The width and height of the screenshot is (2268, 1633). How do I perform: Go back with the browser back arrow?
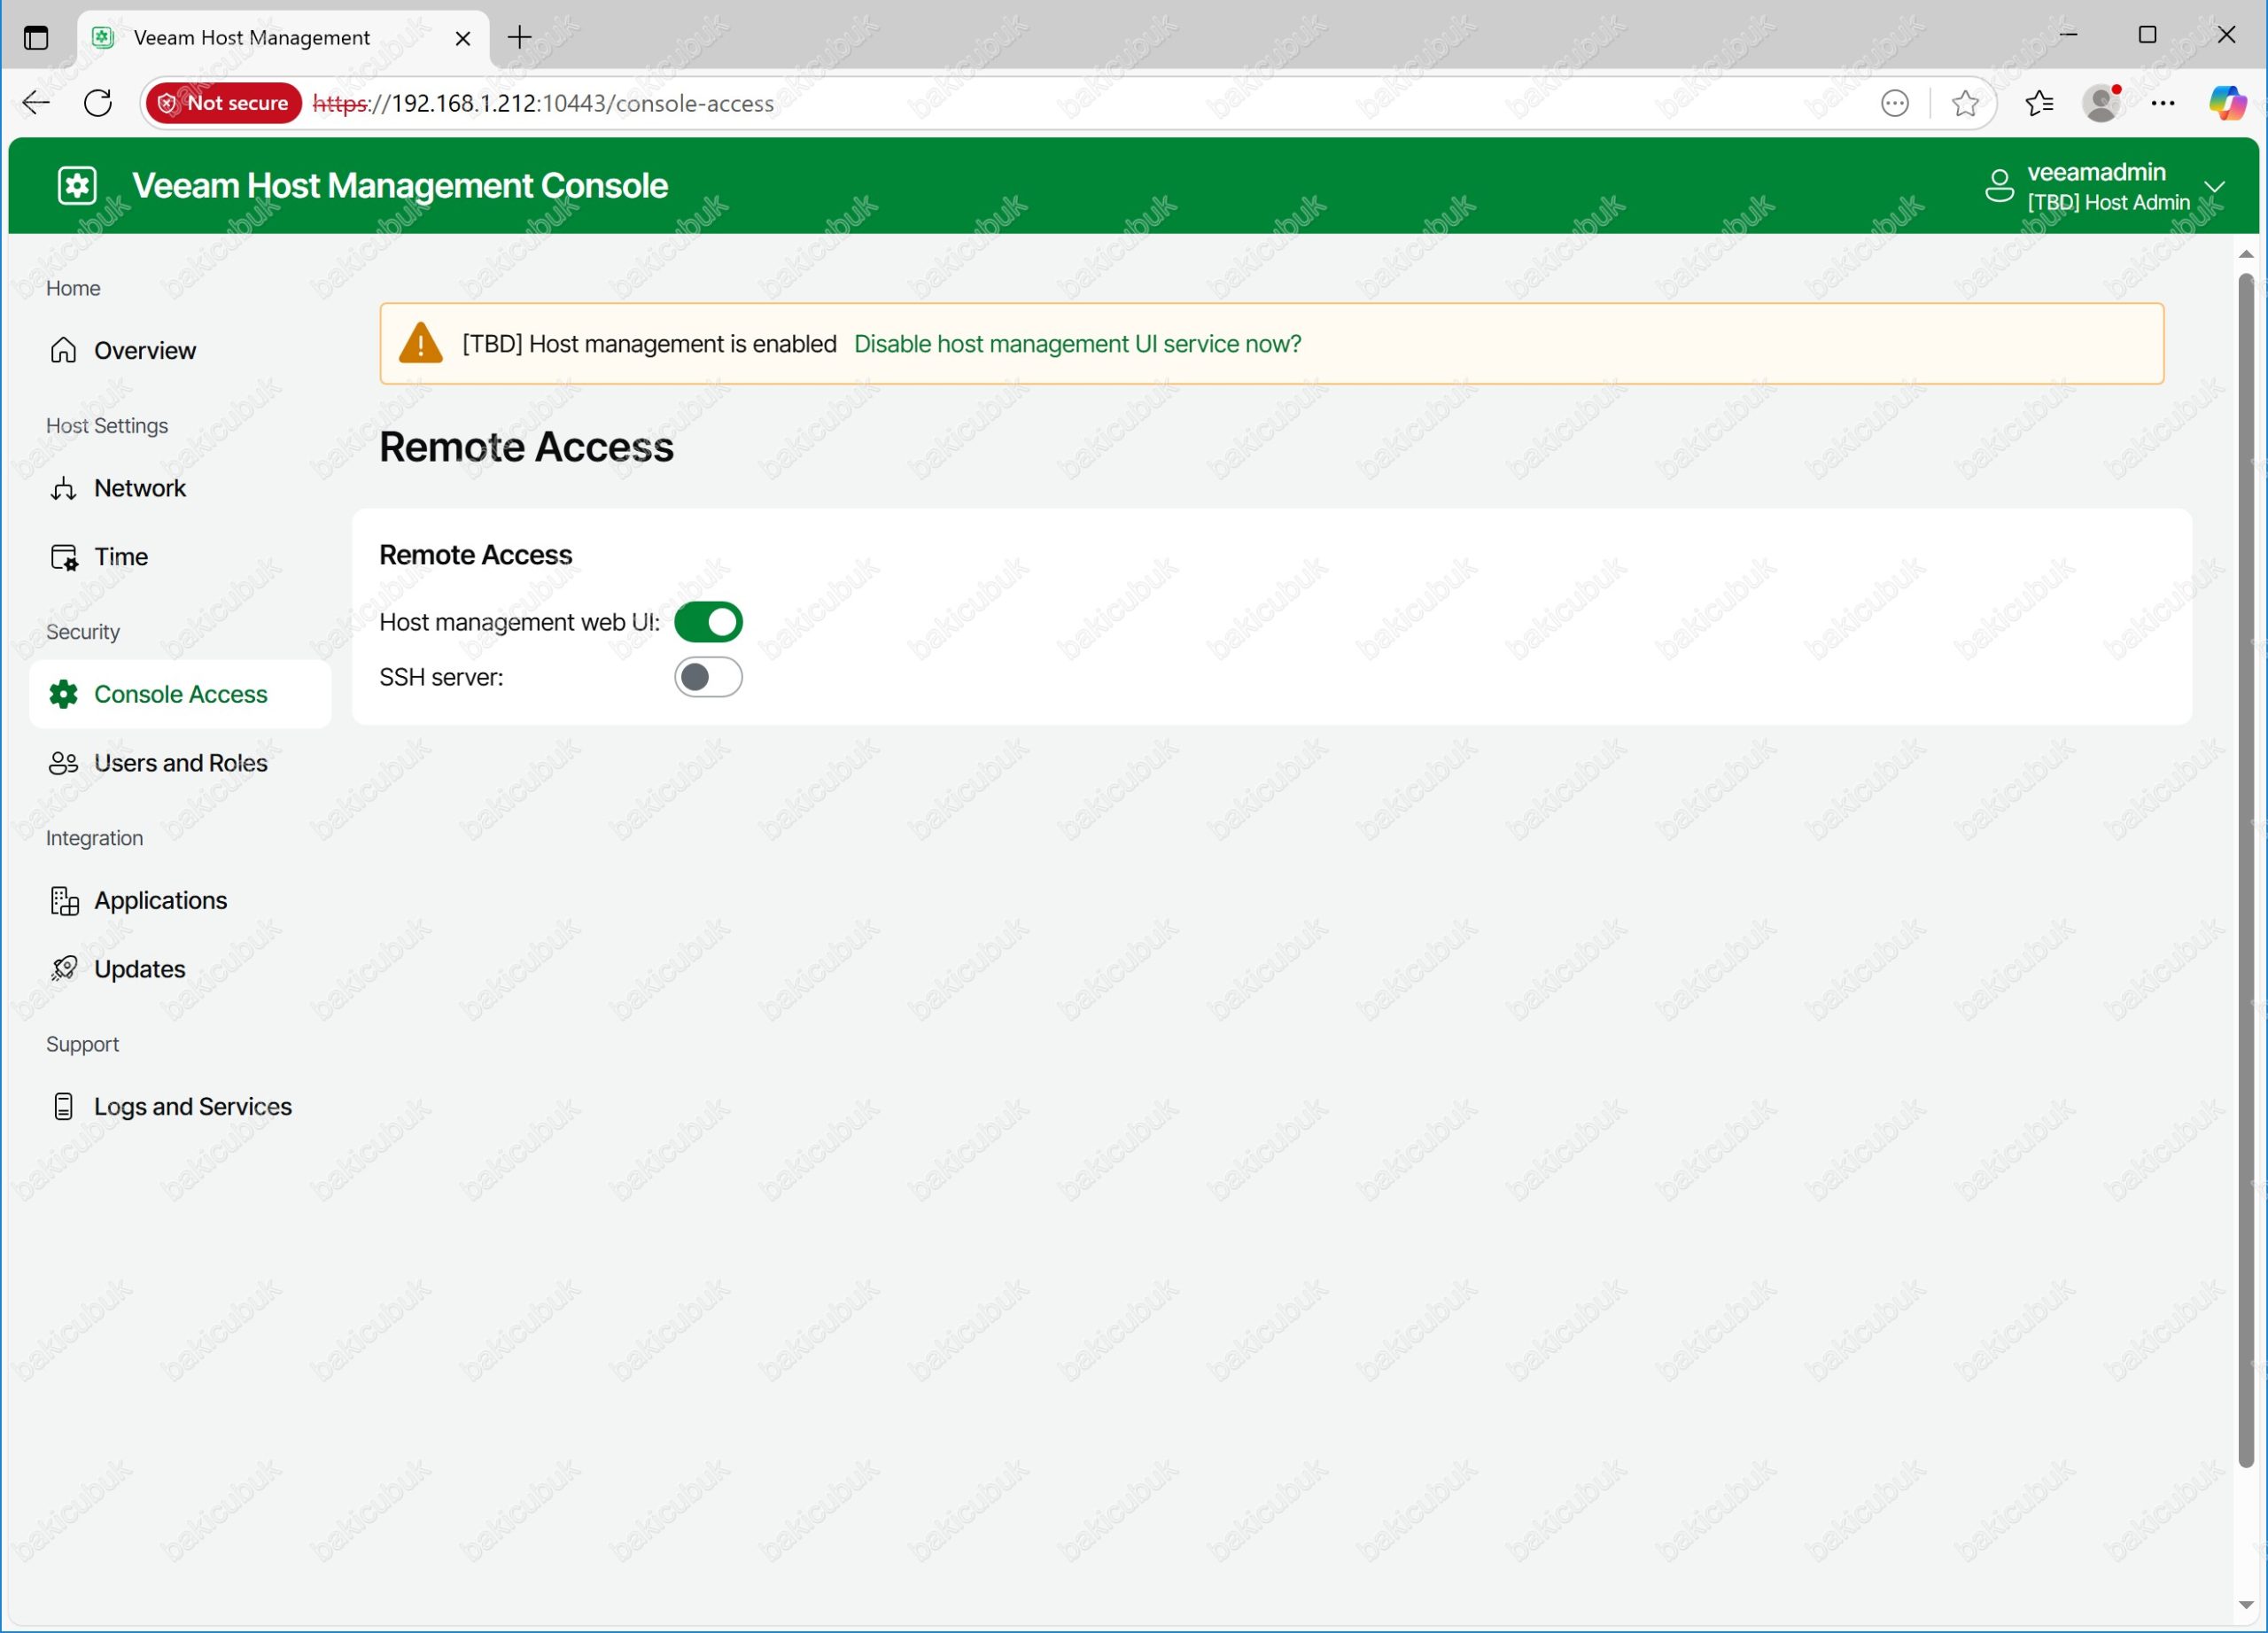point(36,103)
